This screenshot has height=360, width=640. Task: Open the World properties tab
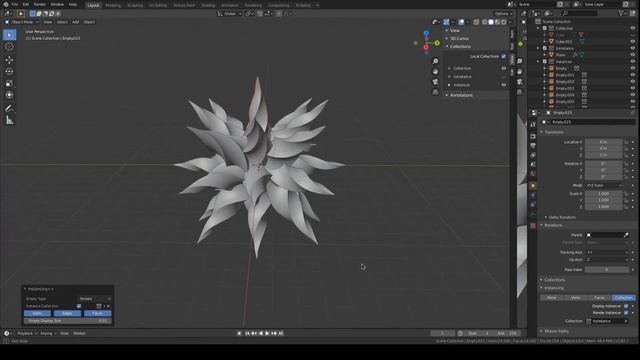pos(533,174)
